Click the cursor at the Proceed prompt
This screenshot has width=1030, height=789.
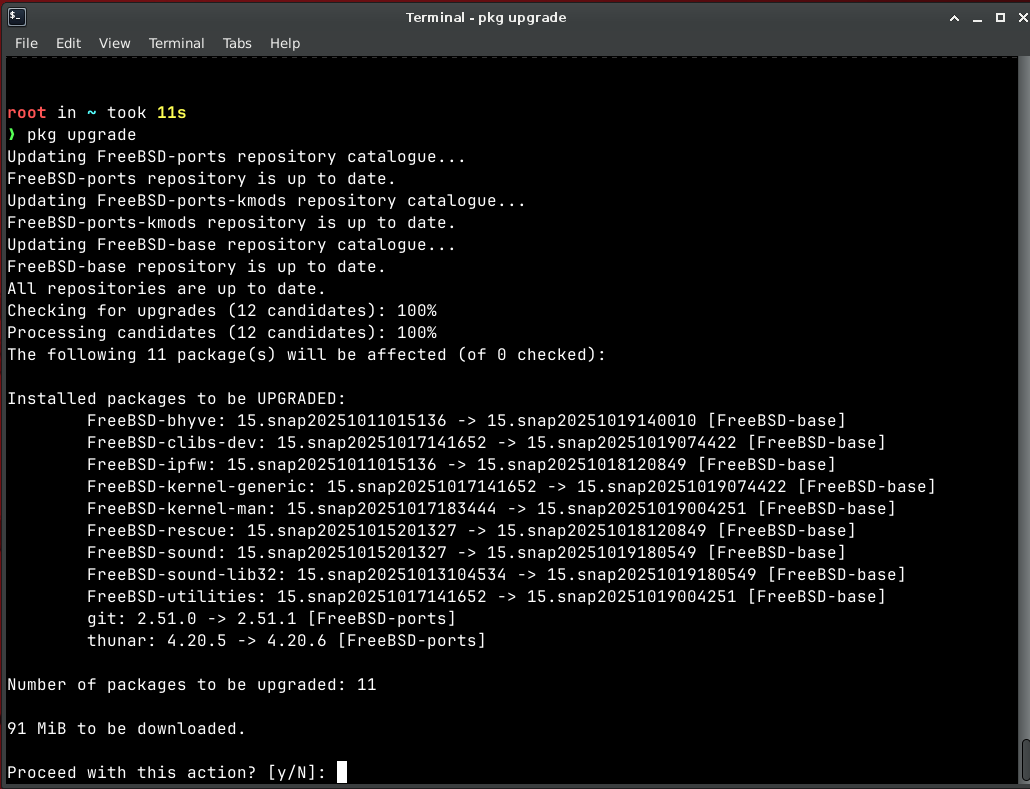pyautogui.click(x=342, y=772)
